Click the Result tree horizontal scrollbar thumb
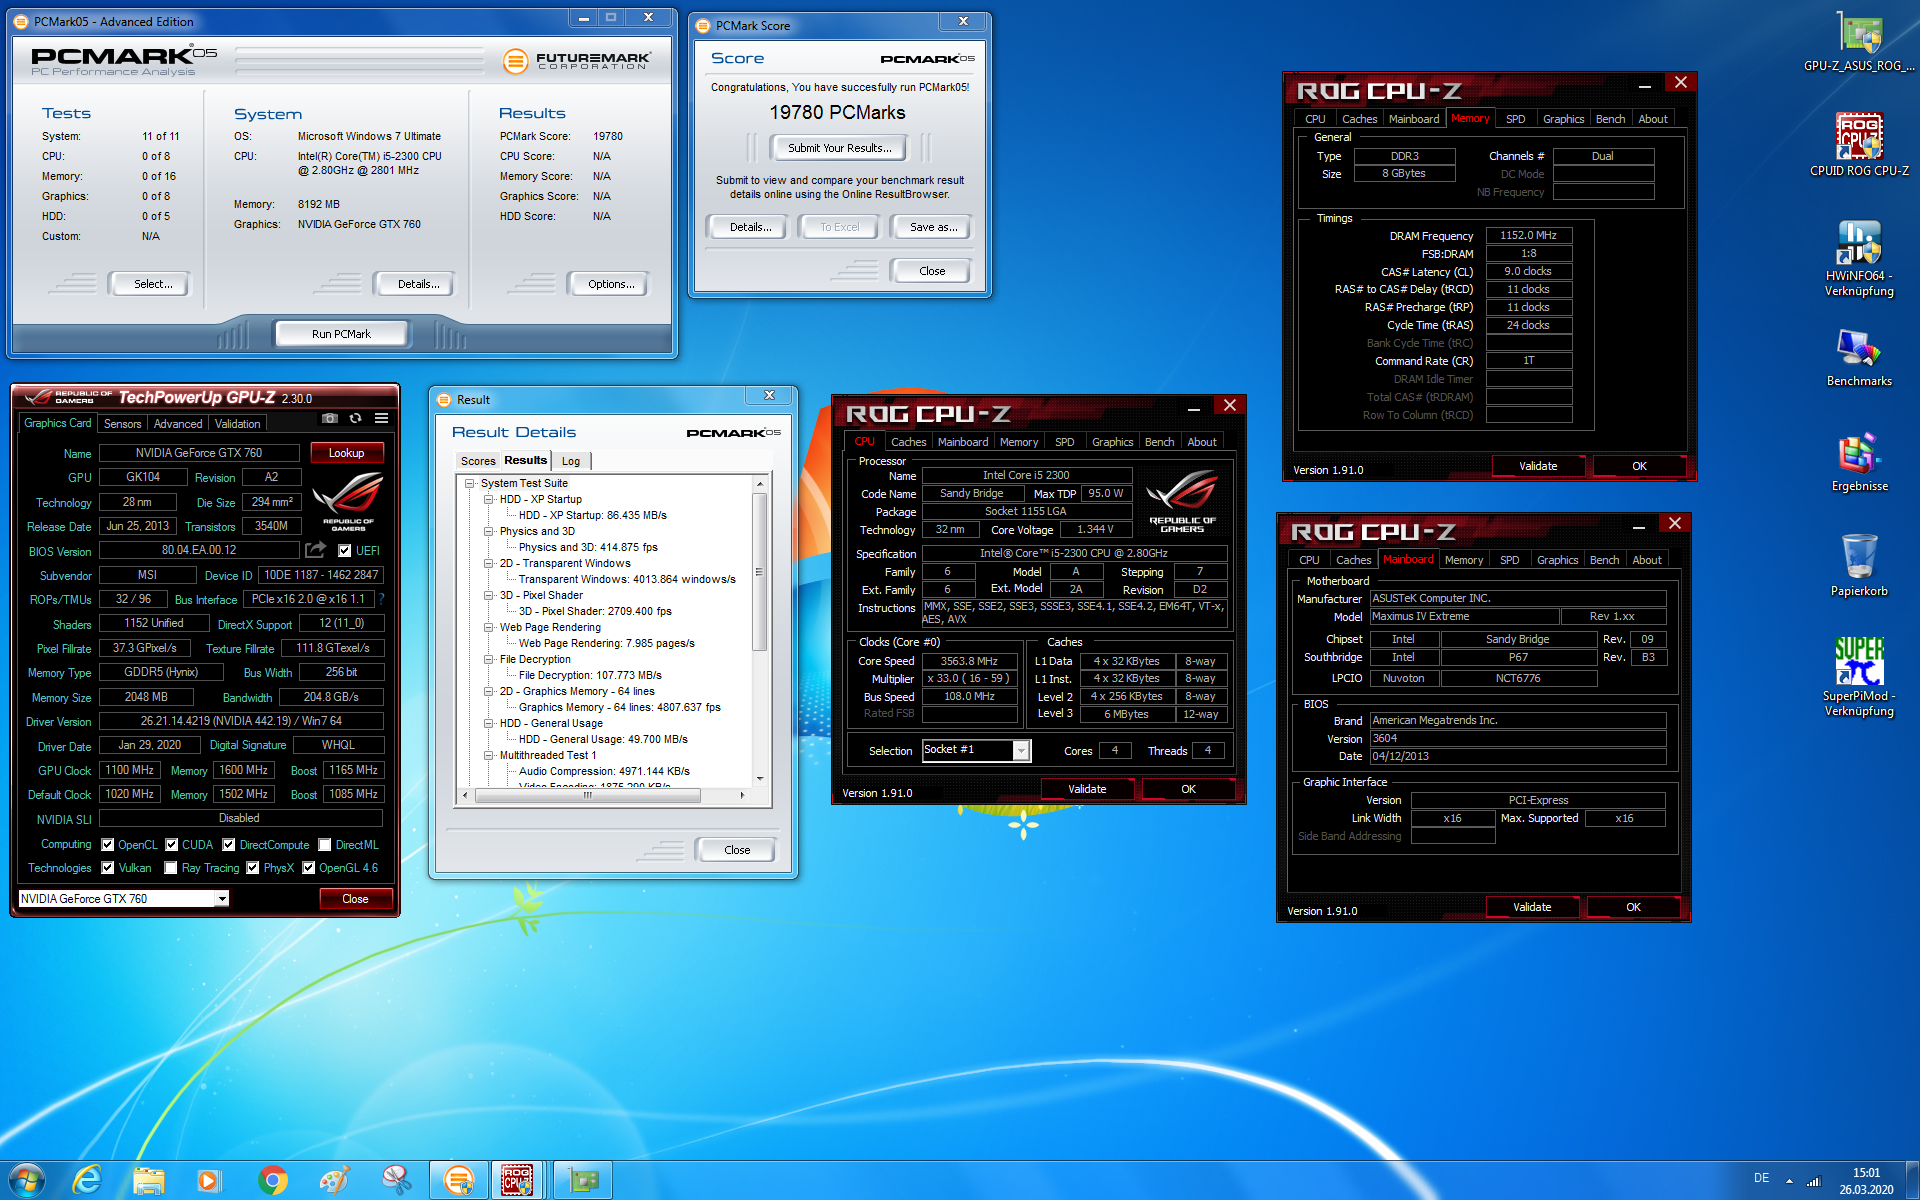The height and width of the screenshot is (1200, 1920). coord(587,796)
